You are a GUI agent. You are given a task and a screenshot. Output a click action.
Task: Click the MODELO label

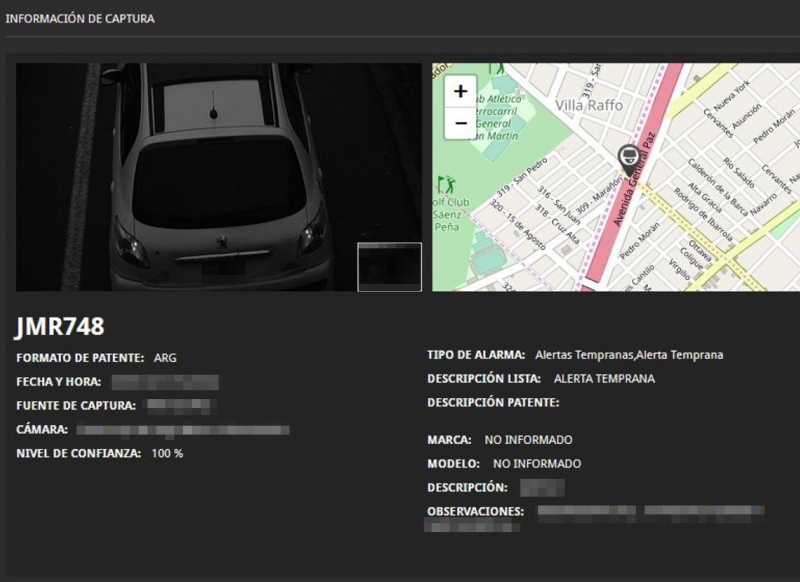(x=454, y=464)
